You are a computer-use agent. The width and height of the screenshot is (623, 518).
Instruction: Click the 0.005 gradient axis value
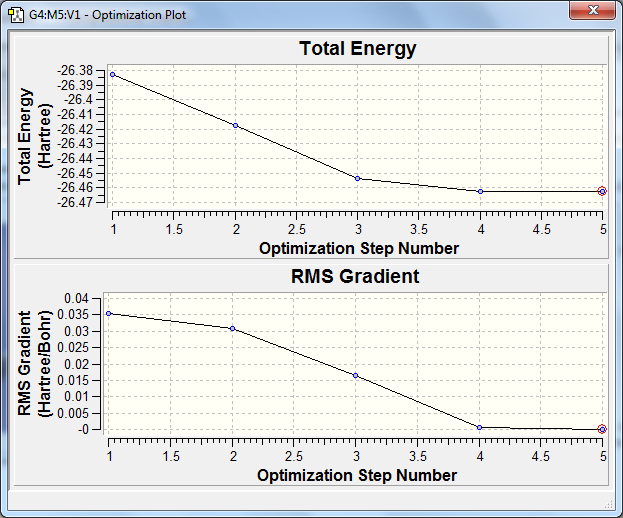point(73,414)
